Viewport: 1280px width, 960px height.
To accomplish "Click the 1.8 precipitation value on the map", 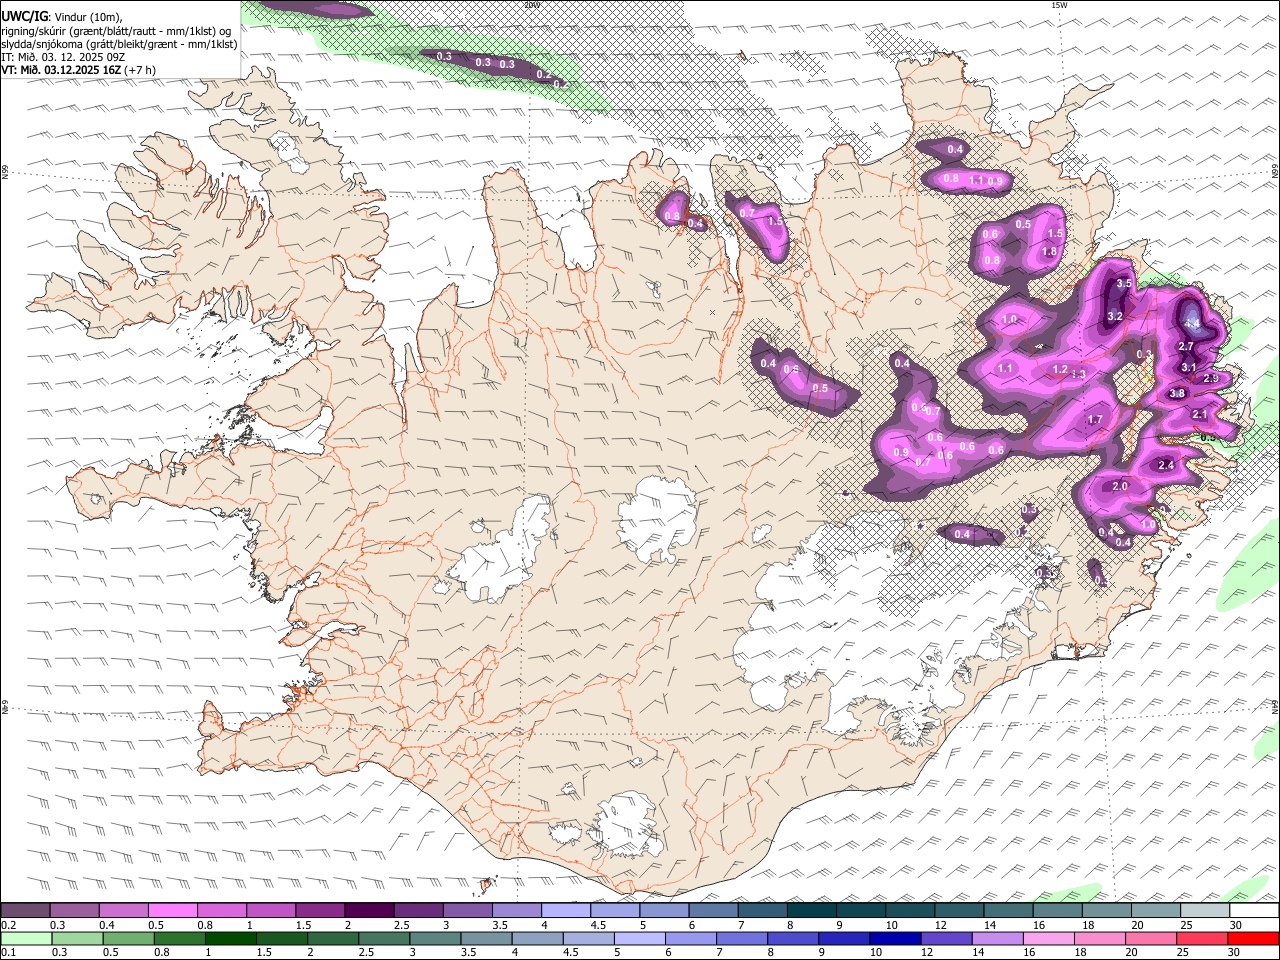I will [1050, 252].
